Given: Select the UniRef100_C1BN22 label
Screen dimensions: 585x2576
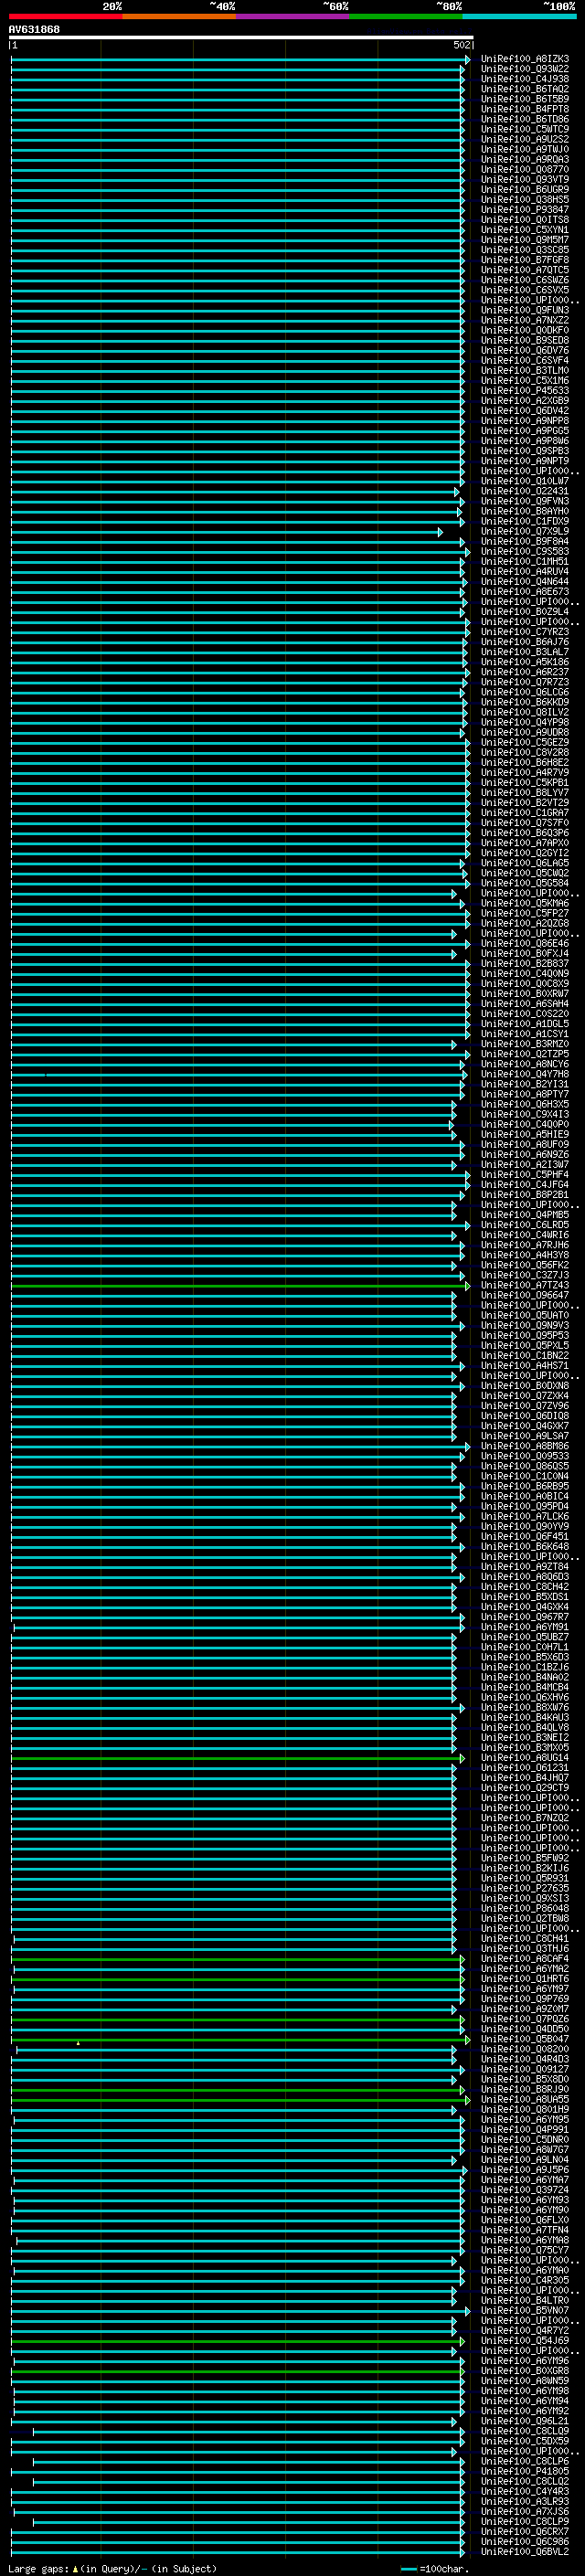Looking at the screenshot, I should 524,1356.
